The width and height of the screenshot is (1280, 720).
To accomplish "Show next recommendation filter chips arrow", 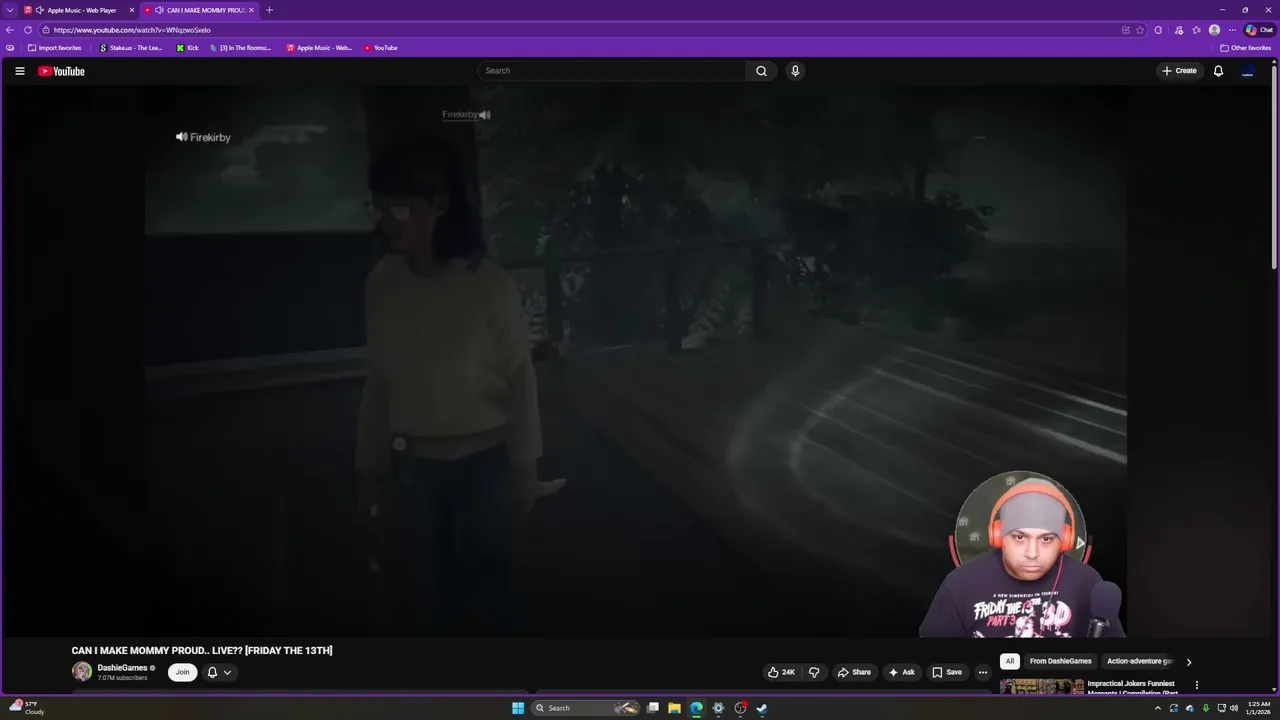I will point(1188,662).
